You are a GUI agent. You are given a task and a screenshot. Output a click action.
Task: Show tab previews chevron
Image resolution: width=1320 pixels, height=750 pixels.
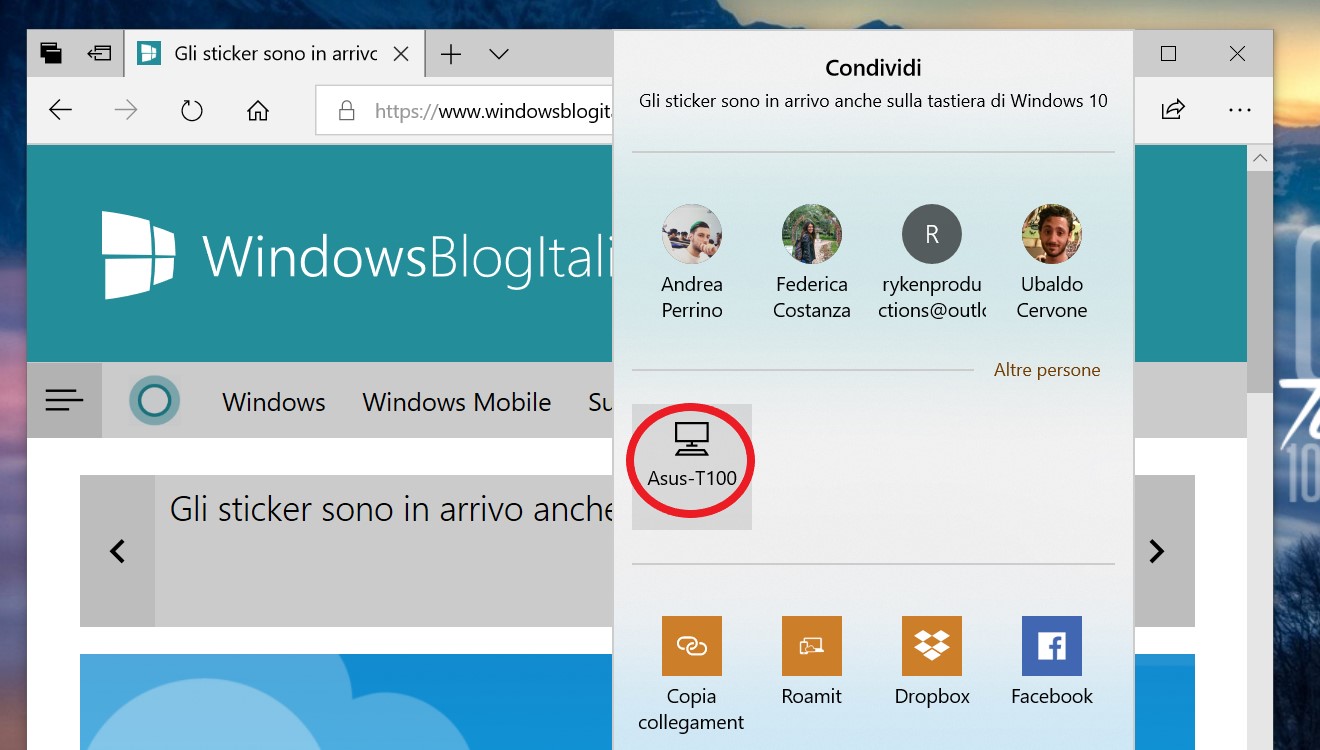[499, 54]
